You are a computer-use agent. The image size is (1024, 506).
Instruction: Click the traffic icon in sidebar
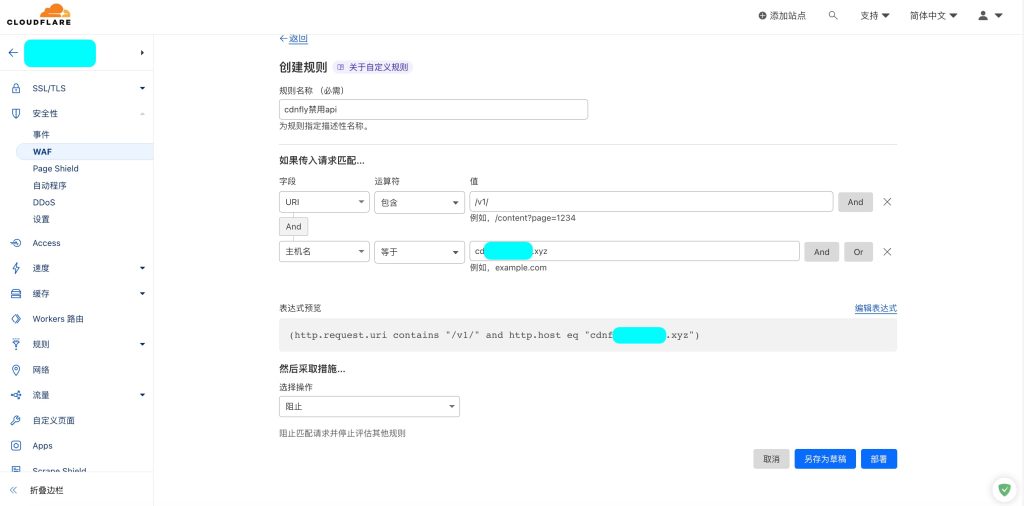(x=16, y=395)
